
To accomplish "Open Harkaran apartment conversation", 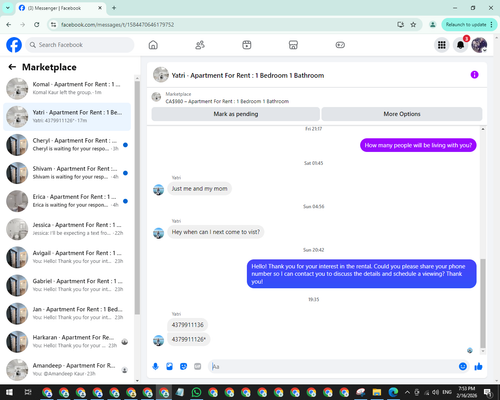I will (x=67, y=342).
